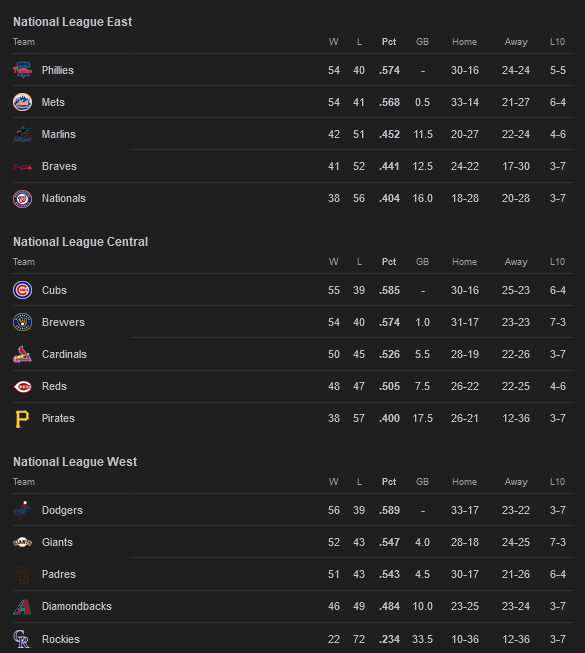Click the Mets team logo

tap(22, 102)
